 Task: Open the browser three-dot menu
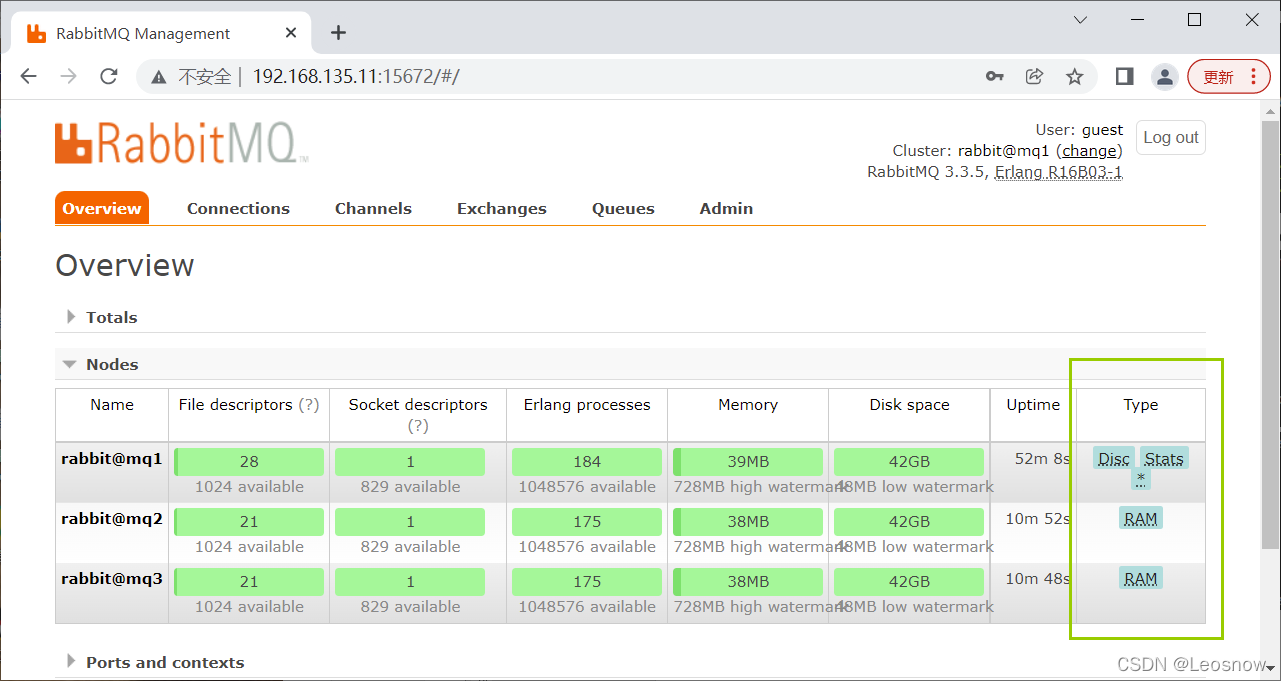tap(1253, 77)
